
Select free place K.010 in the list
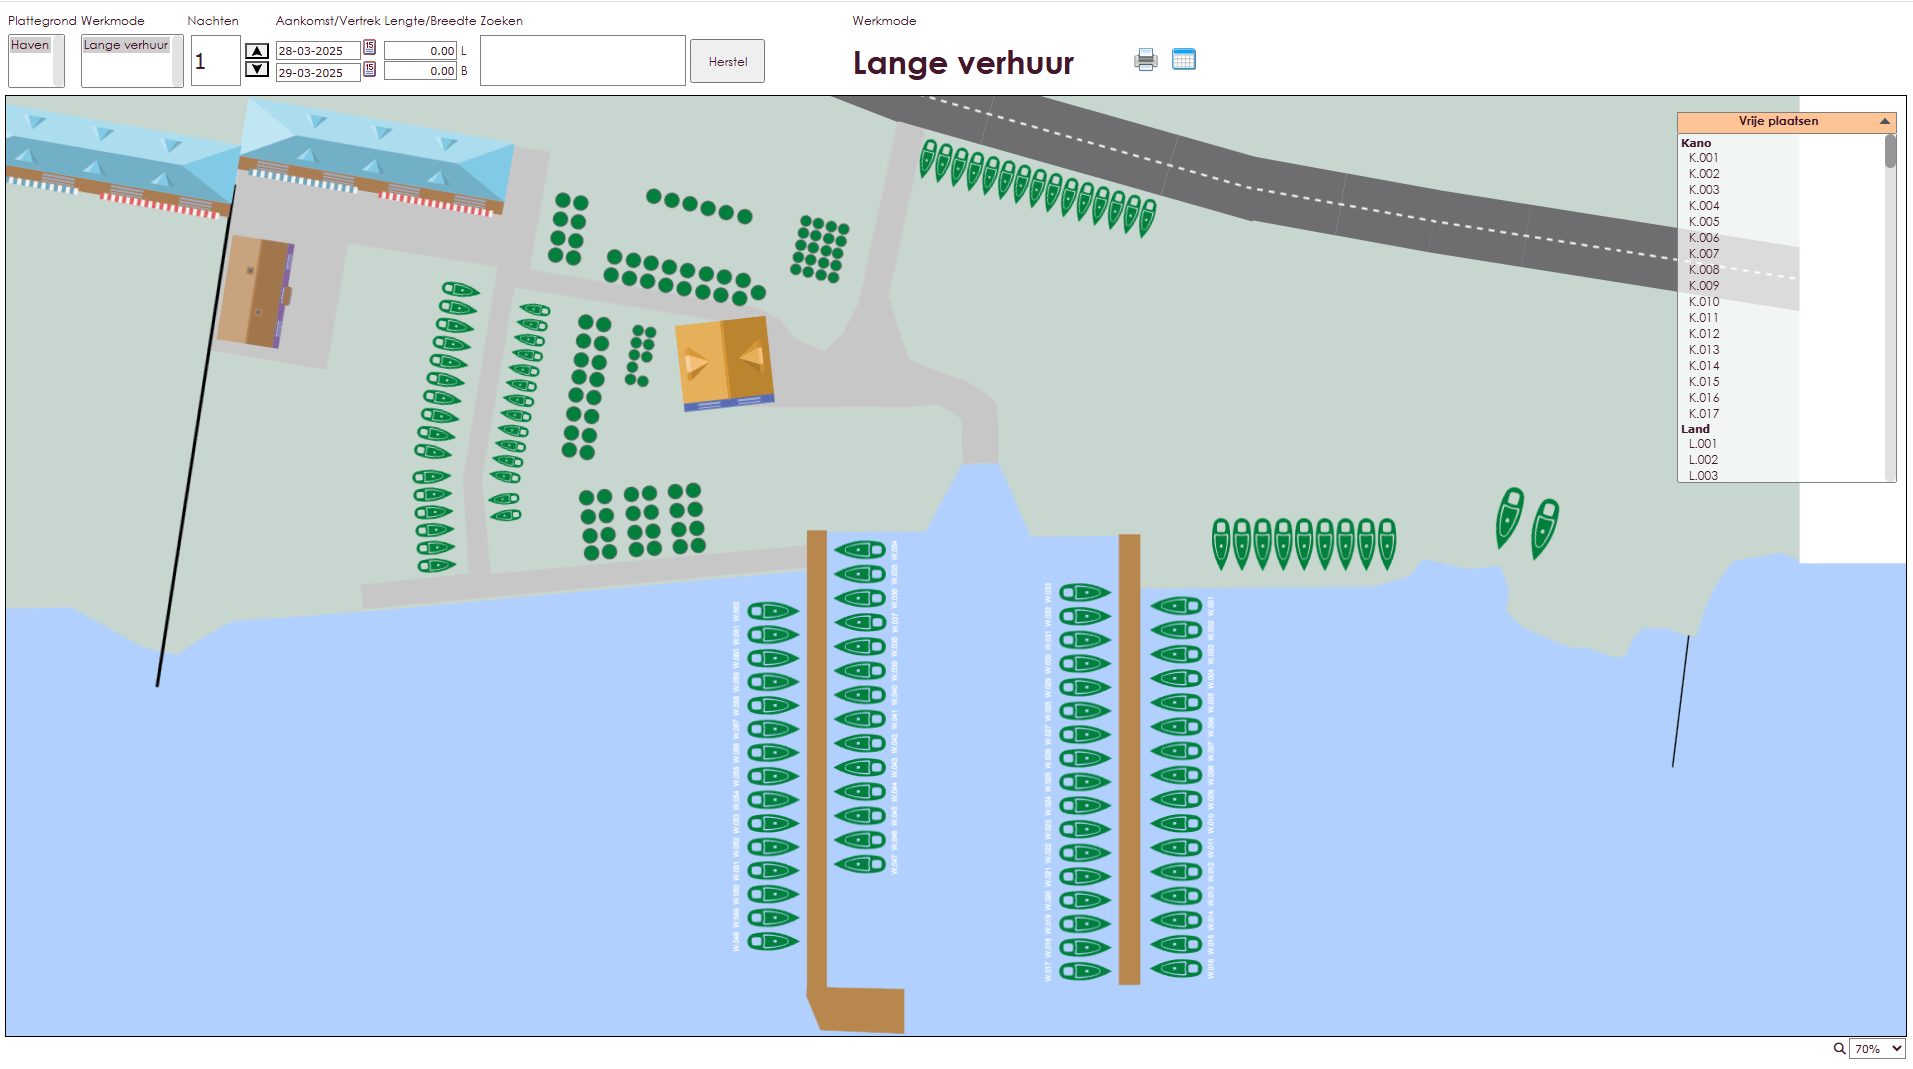click(x=1703, y=302)
